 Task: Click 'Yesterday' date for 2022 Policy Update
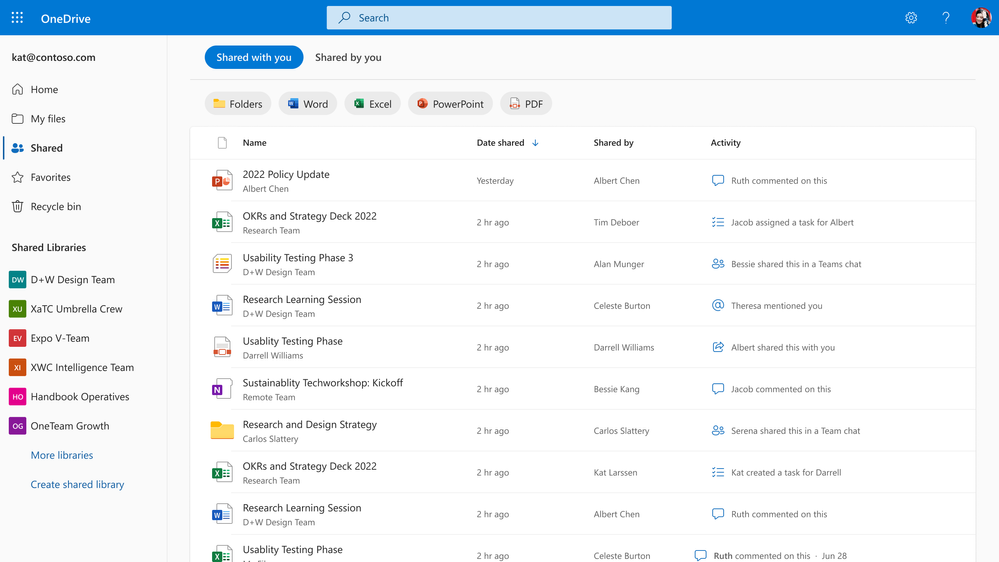coord(495,181)
